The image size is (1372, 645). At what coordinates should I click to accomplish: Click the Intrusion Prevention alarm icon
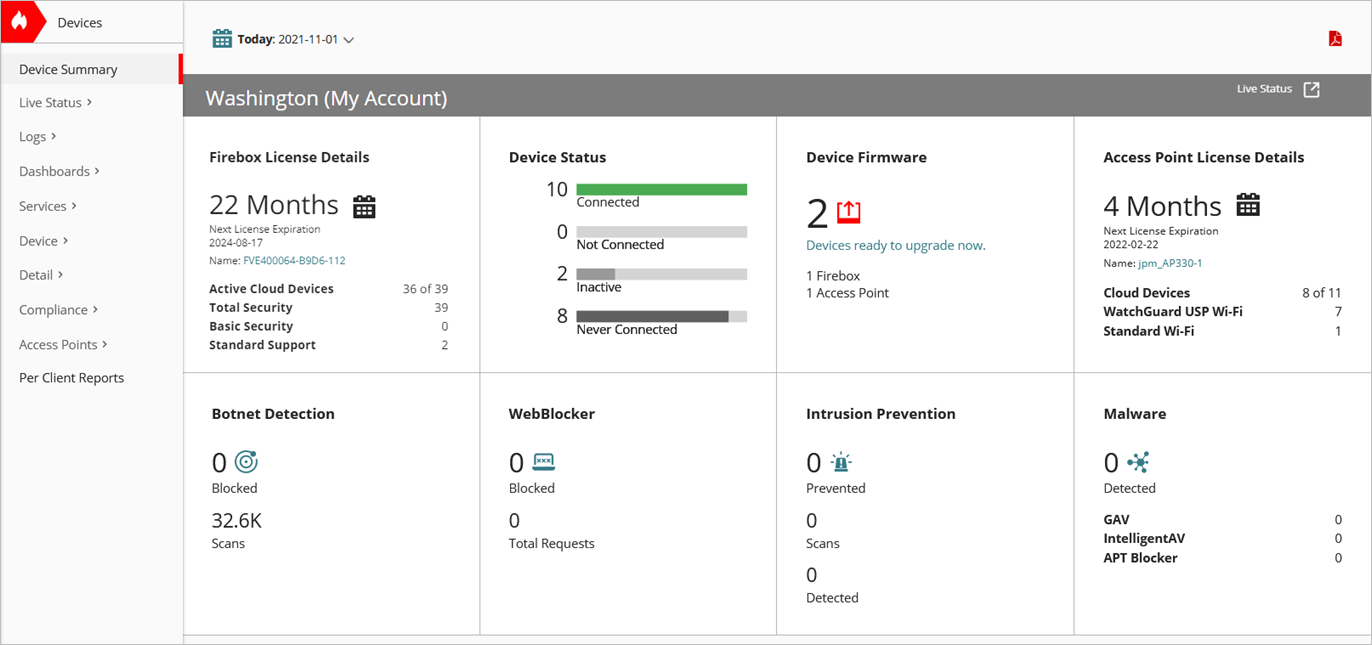[x=840, y=461]
